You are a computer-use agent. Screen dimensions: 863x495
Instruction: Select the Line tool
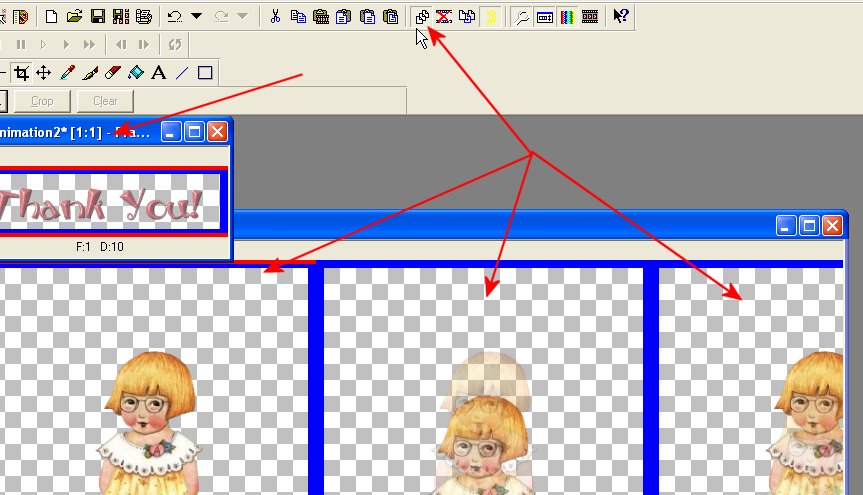[182, 73]
